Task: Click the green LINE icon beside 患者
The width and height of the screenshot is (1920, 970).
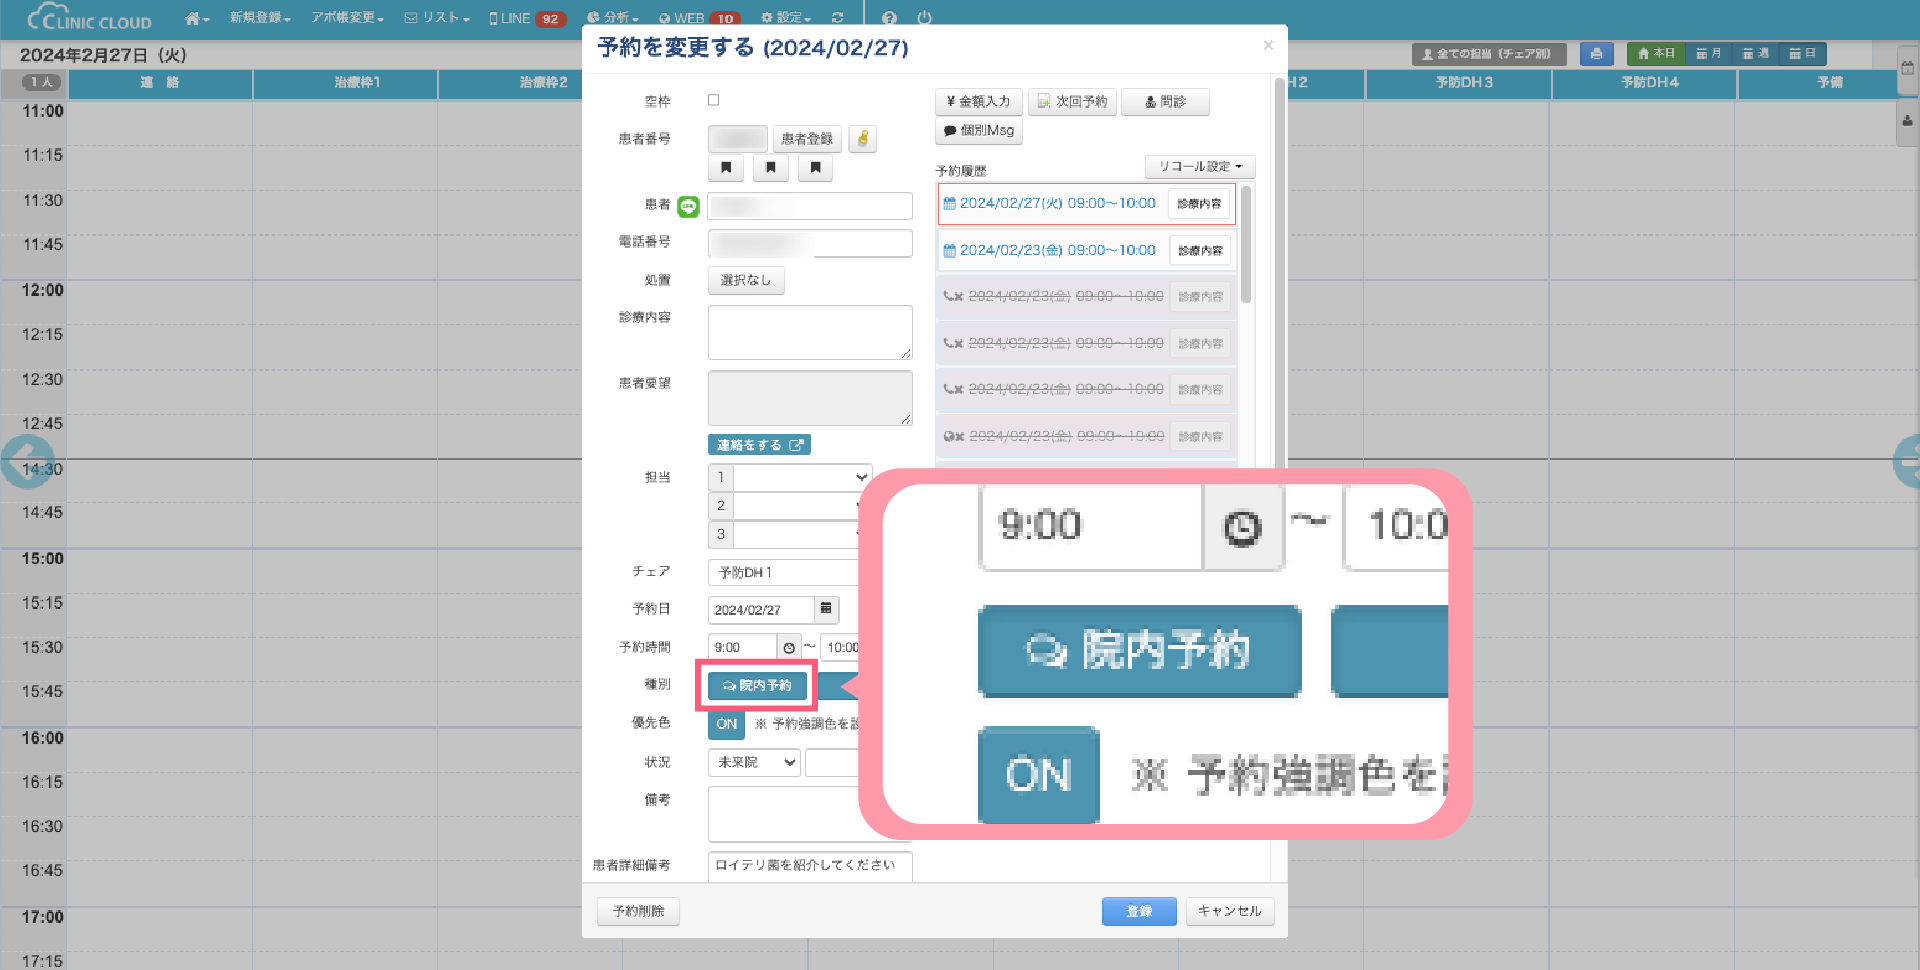Action: tap(688, 206)
